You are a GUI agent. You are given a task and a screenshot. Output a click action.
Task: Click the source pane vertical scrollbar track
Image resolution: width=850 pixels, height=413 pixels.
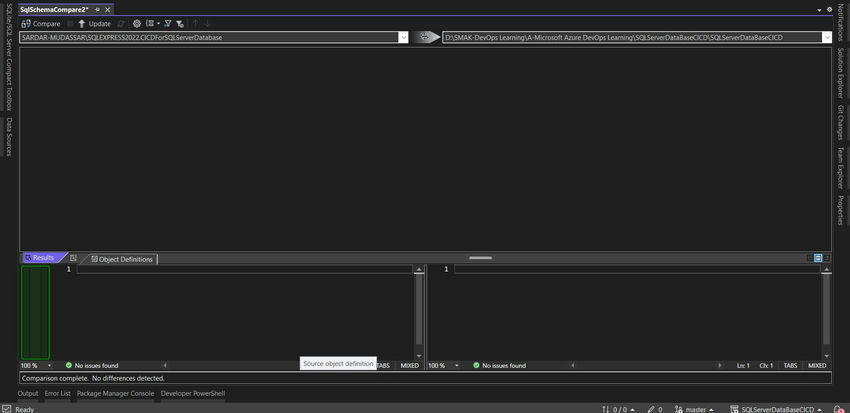(419, 312)
